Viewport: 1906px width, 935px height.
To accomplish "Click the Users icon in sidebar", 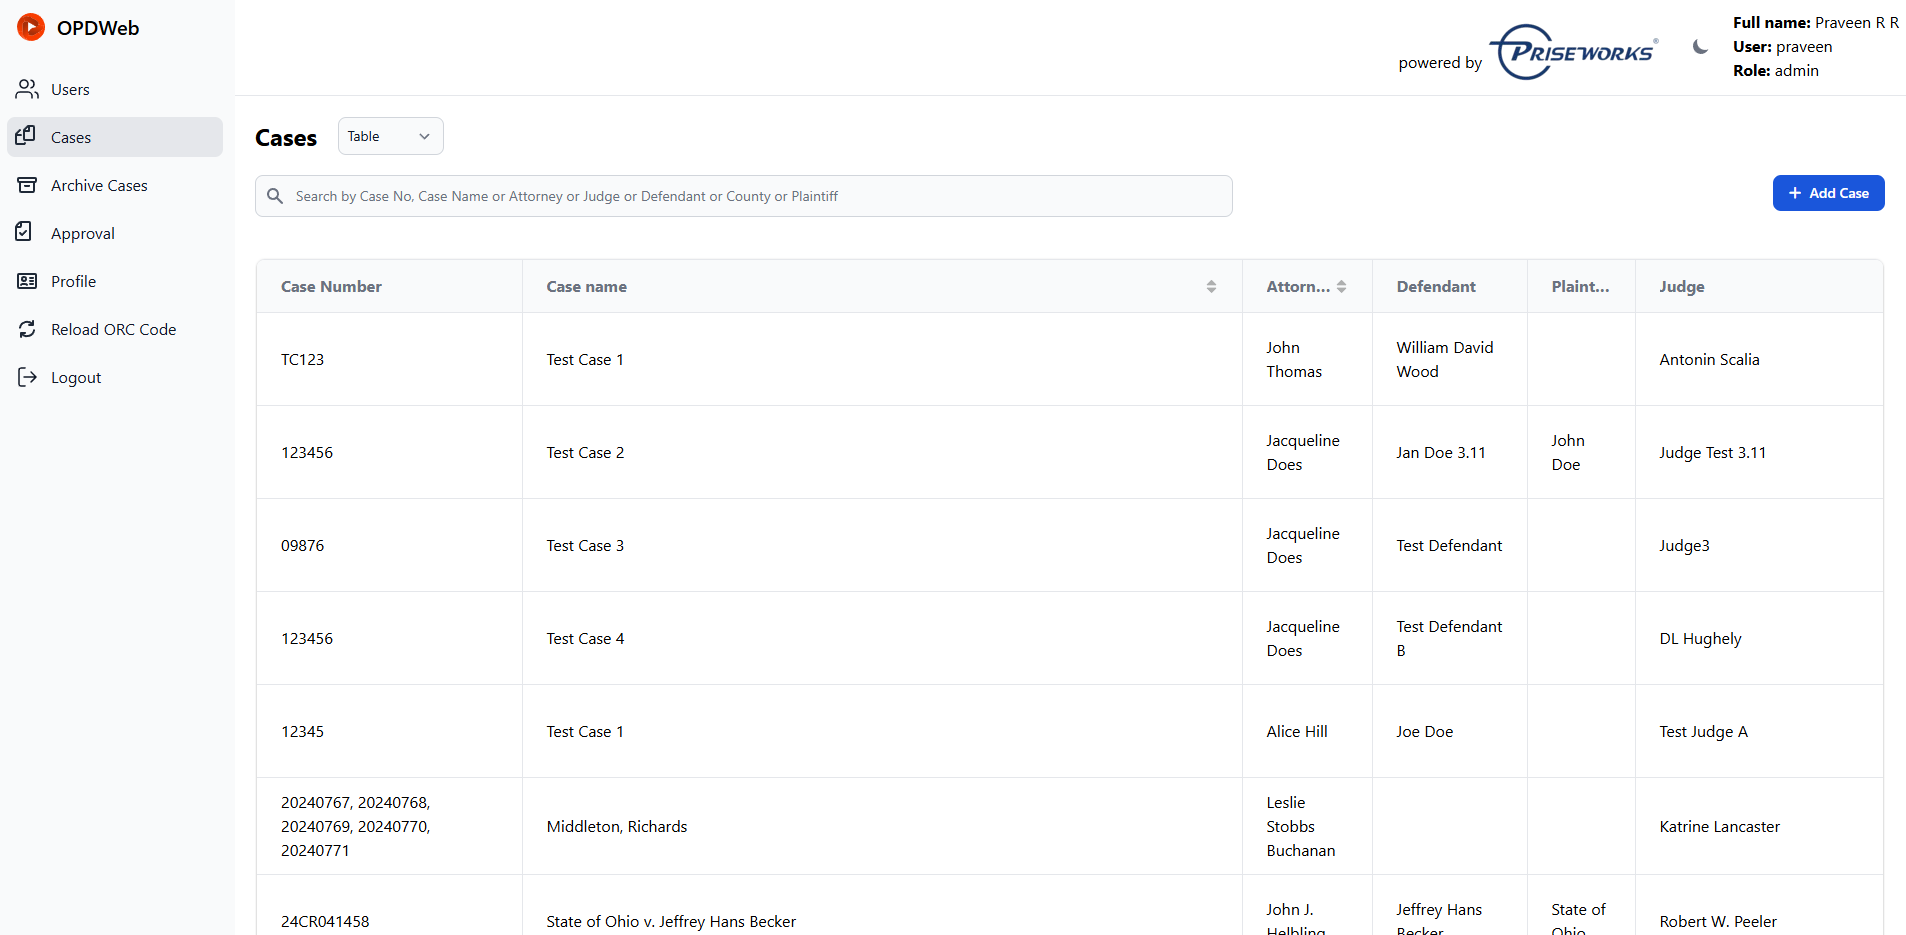I will 27,89.
